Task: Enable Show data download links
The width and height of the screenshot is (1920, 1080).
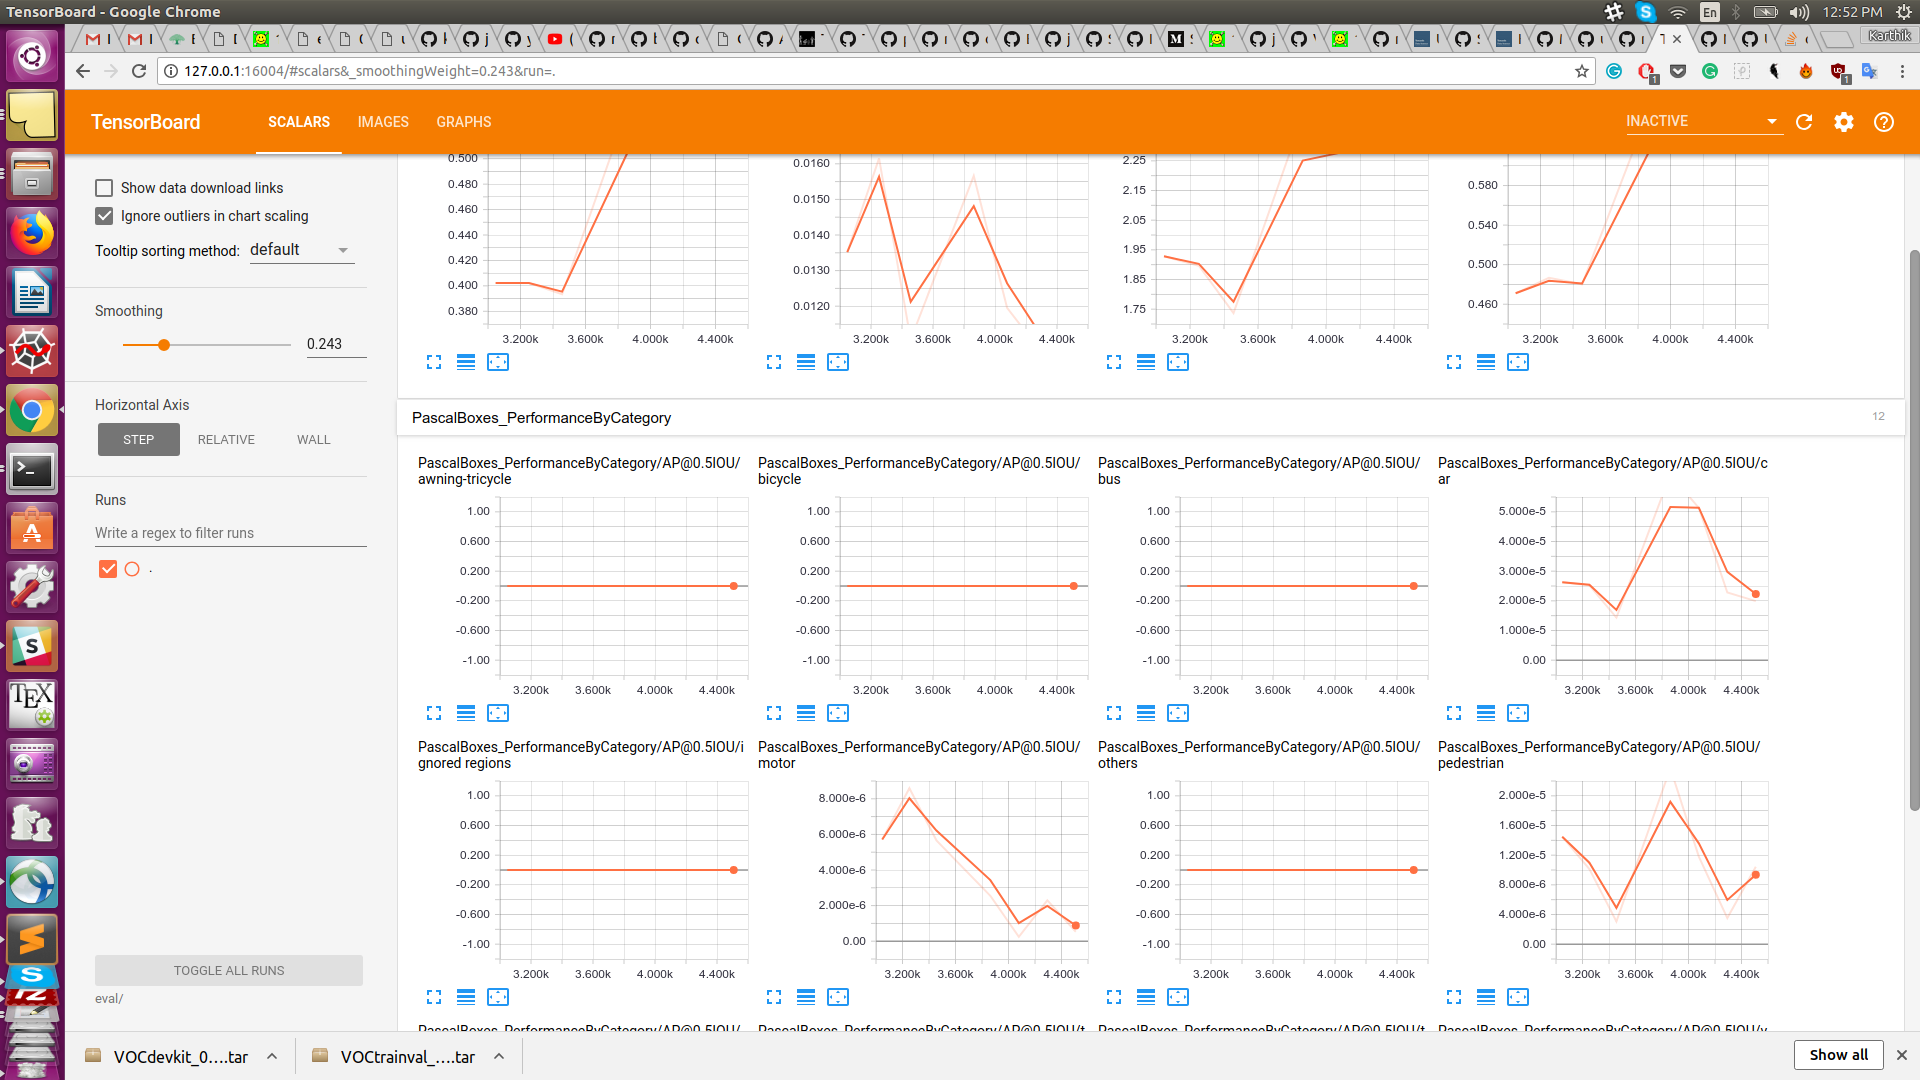Action: (104, 188)
